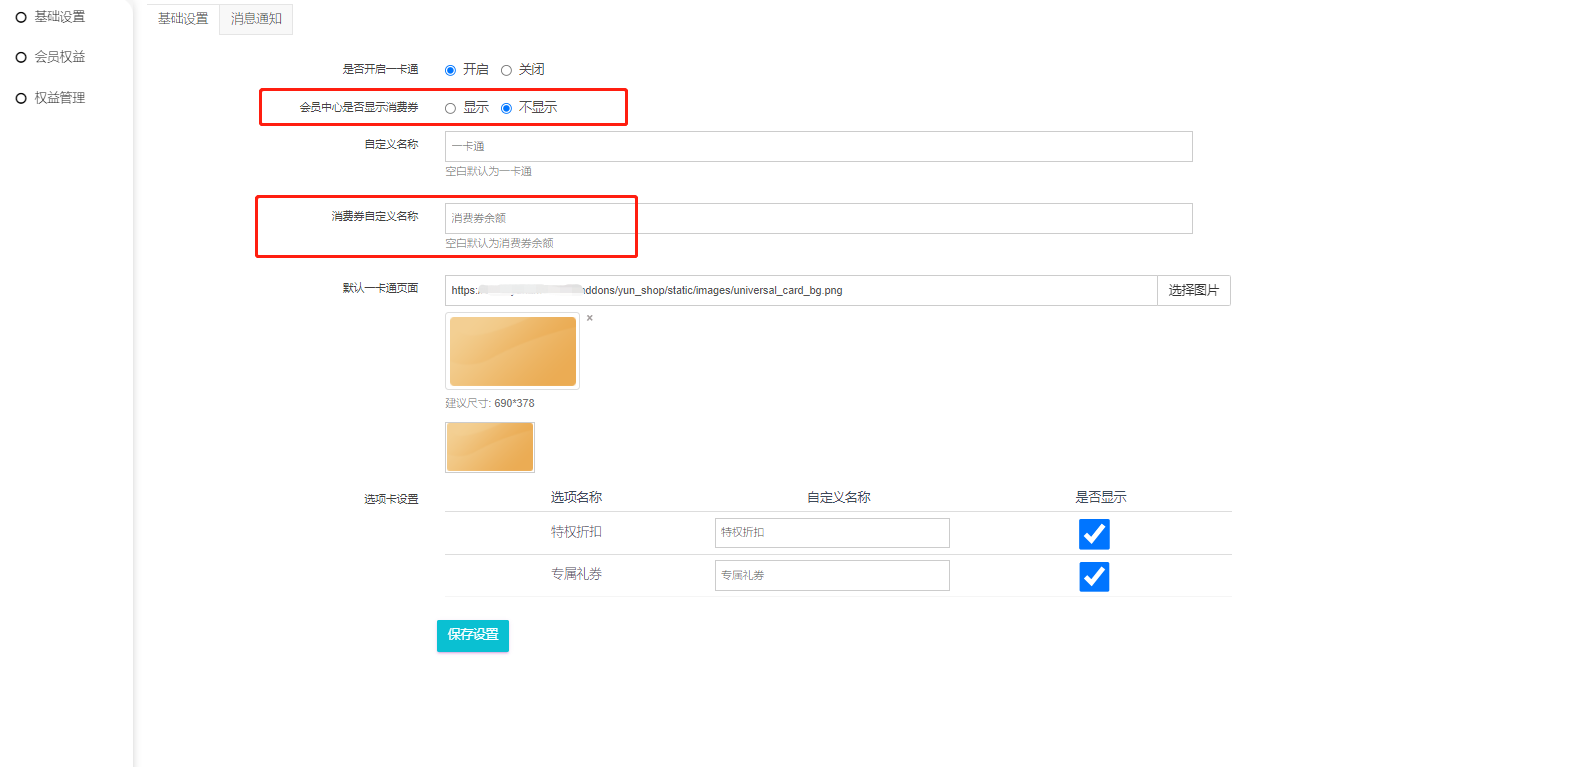Open 会员权益 in the left sidebar
Viewport: 1584px width, 767px height.
point(58,57)
